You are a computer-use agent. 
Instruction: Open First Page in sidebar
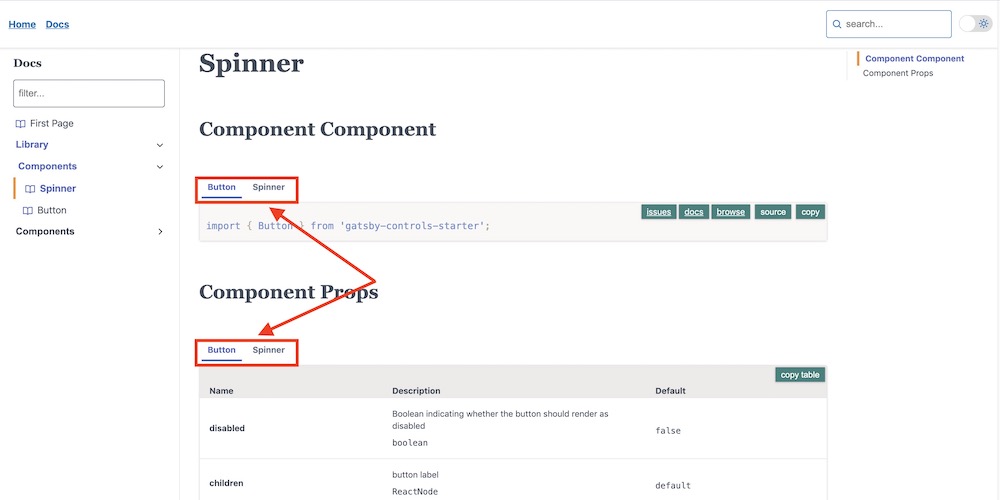point(52,124)
